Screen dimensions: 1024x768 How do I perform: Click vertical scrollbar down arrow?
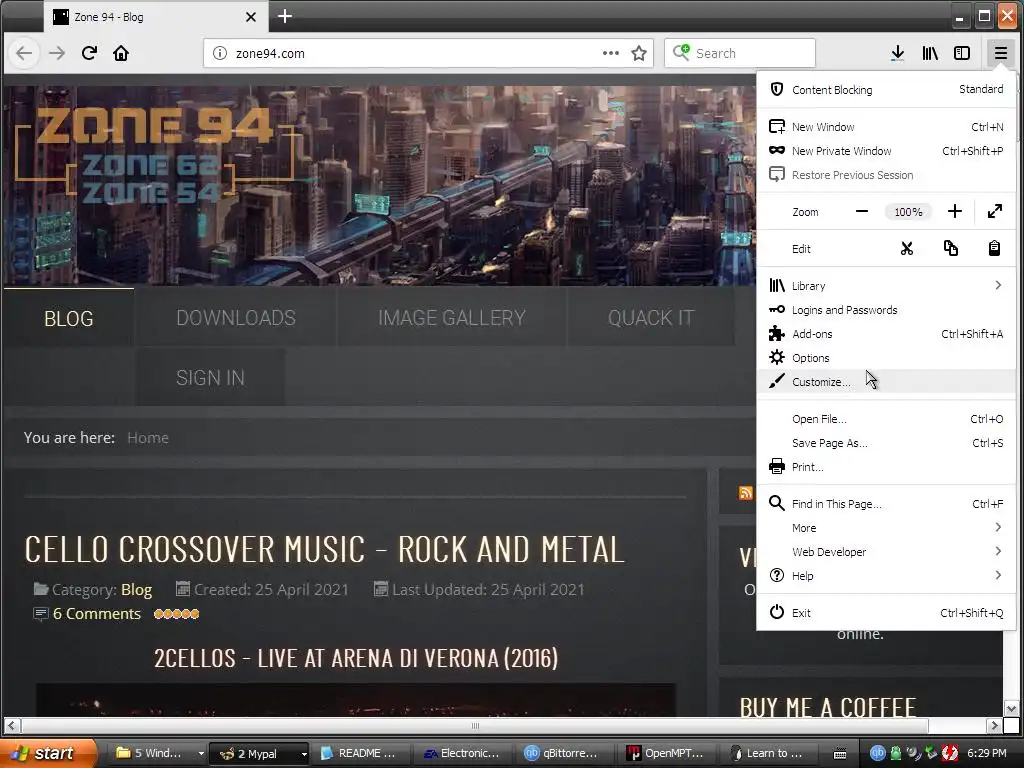[1011, 709]
